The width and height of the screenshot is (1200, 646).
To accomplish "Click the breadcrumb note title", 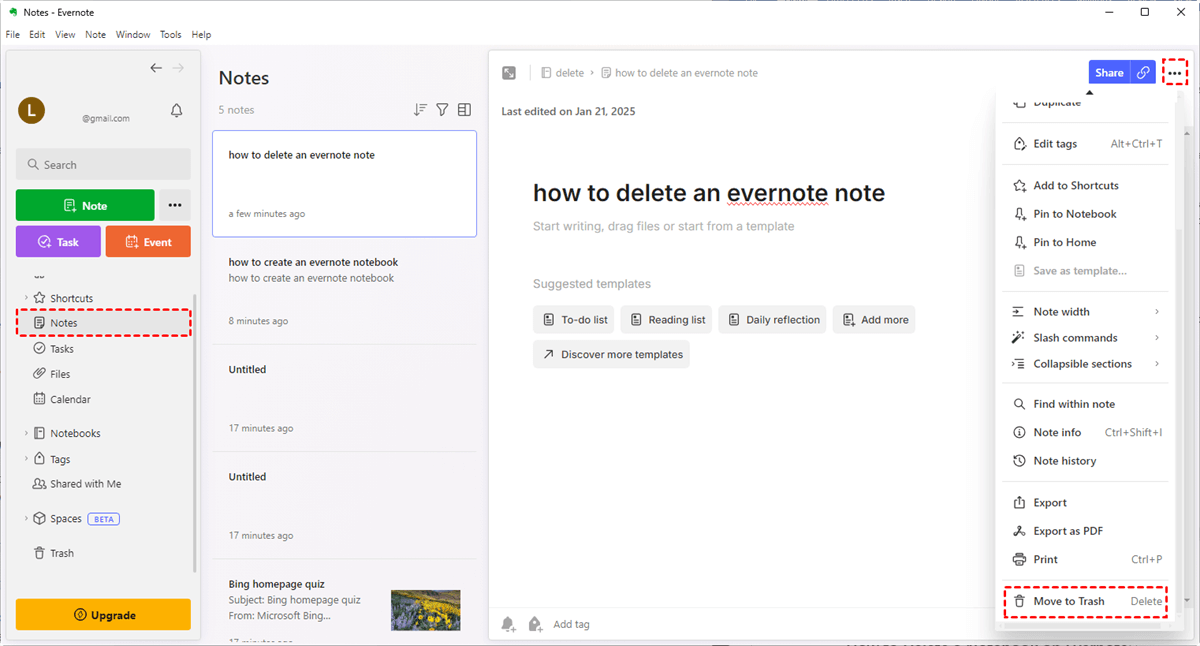I will pyautogui.click(x=679, y=73).
